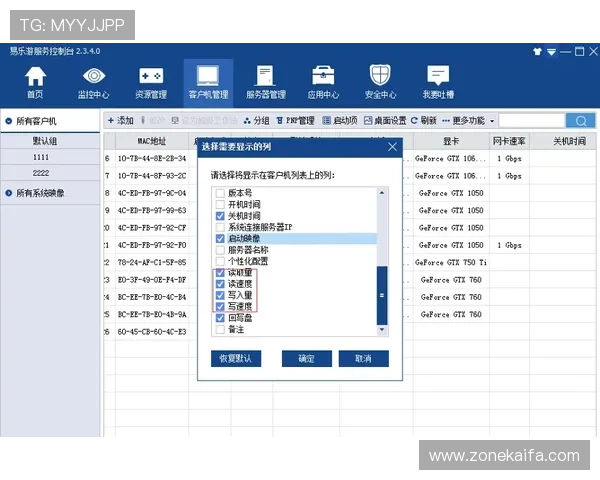This screenshot has width=600, height=480.
Task: Select row with MAC BC-EE-7B-E0-4B-9A
Action: click(x=152, y=315)
